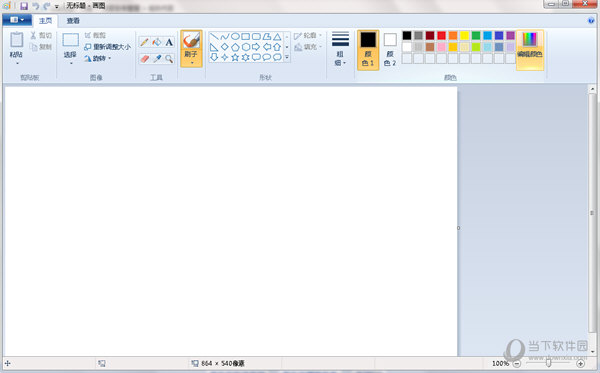Choose the Six-point star shape

[x=246, y=57]
